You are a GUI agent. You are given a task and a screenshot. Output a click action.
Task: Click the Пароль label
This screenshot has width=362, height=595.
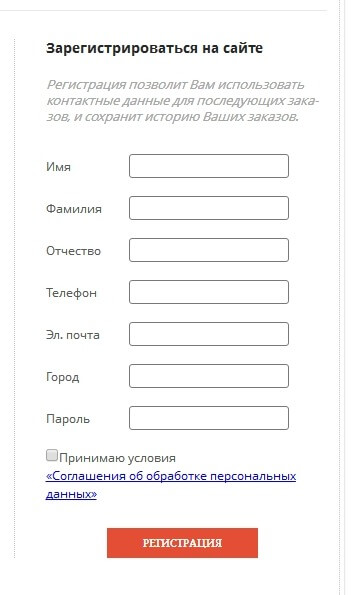coord(68,419)
